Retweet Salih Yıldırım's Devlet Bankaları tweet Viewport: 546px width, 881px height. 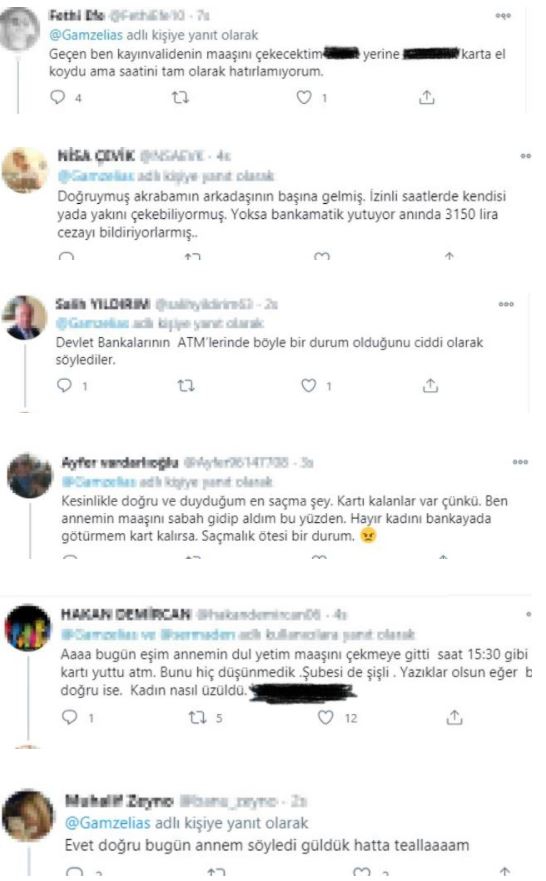click(x=186, y=386)
